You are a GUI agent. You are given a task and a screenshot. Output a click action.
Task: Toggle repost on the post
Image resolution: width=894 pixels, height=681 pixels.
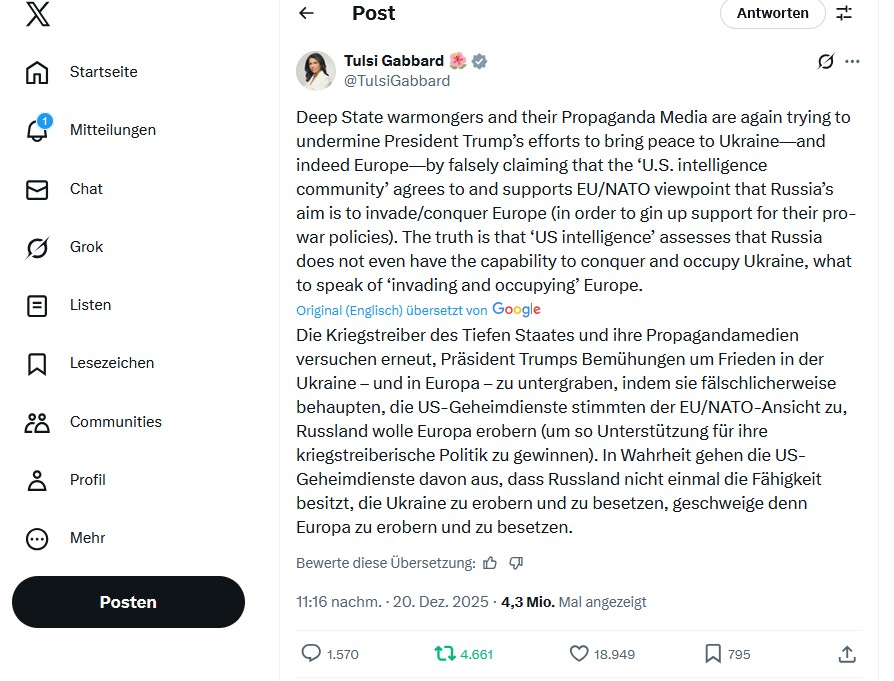click(444, 654)
